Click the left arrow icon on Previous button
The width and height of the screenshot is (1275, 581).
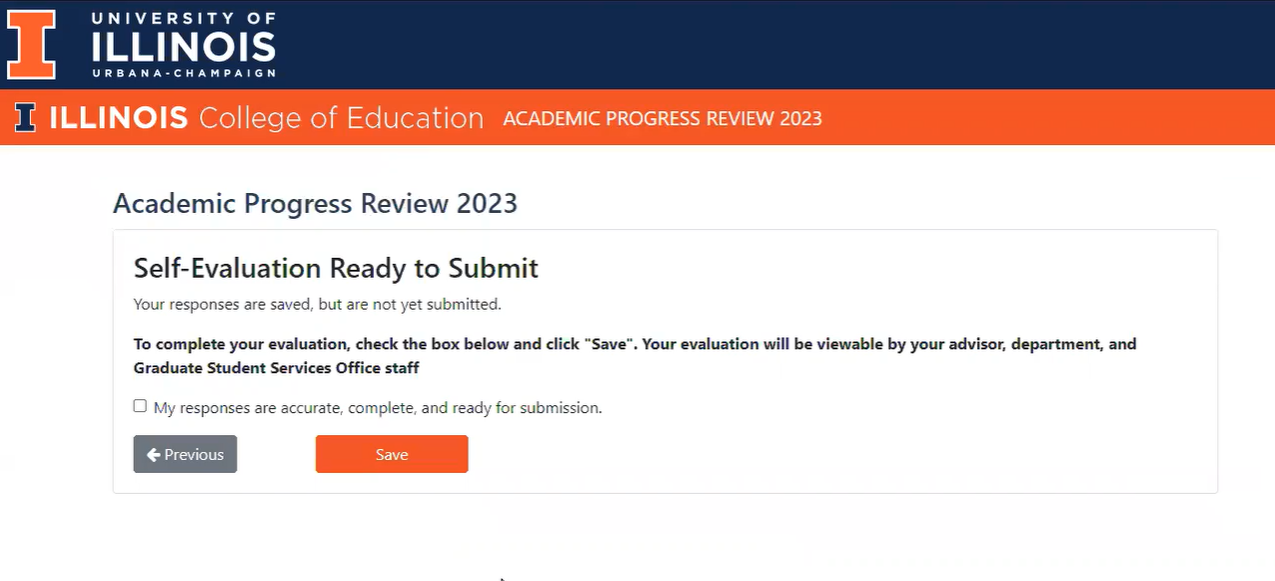[153, 454]
